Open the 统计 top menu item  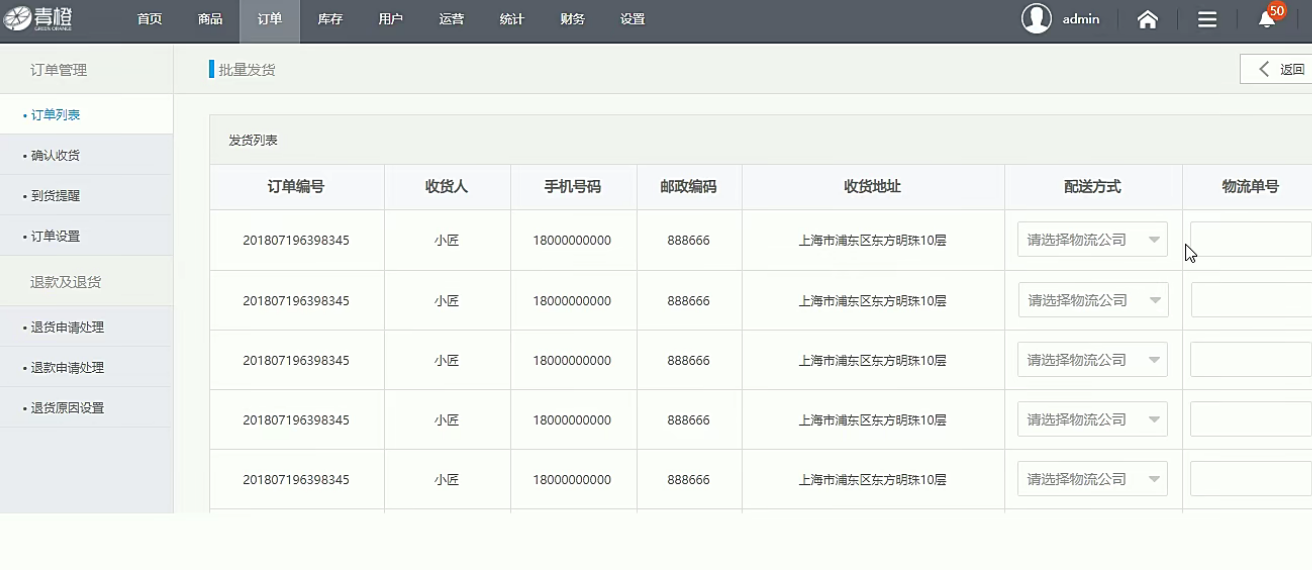pyautogui.click(x=512, y=20)
